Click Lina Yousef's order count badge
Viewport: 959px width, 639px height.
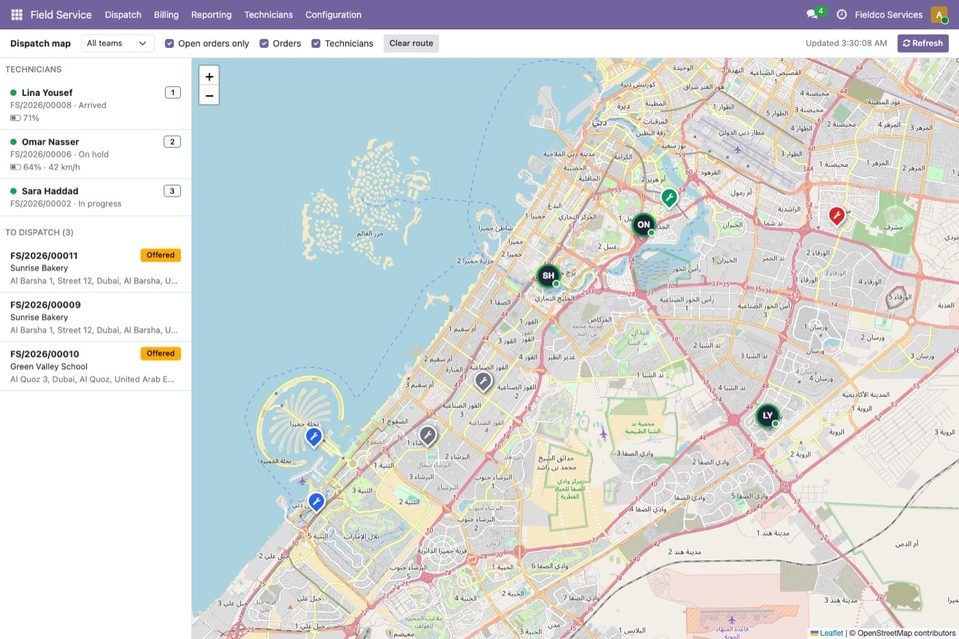coord(172,92)
